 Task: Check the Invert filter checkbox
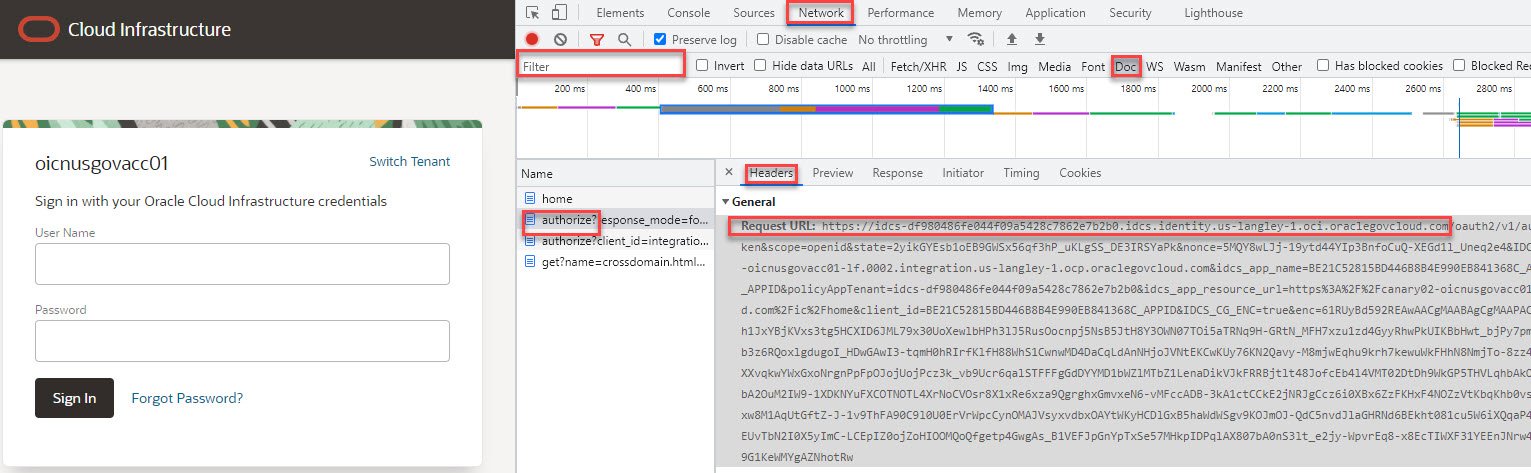coord(702,66)
